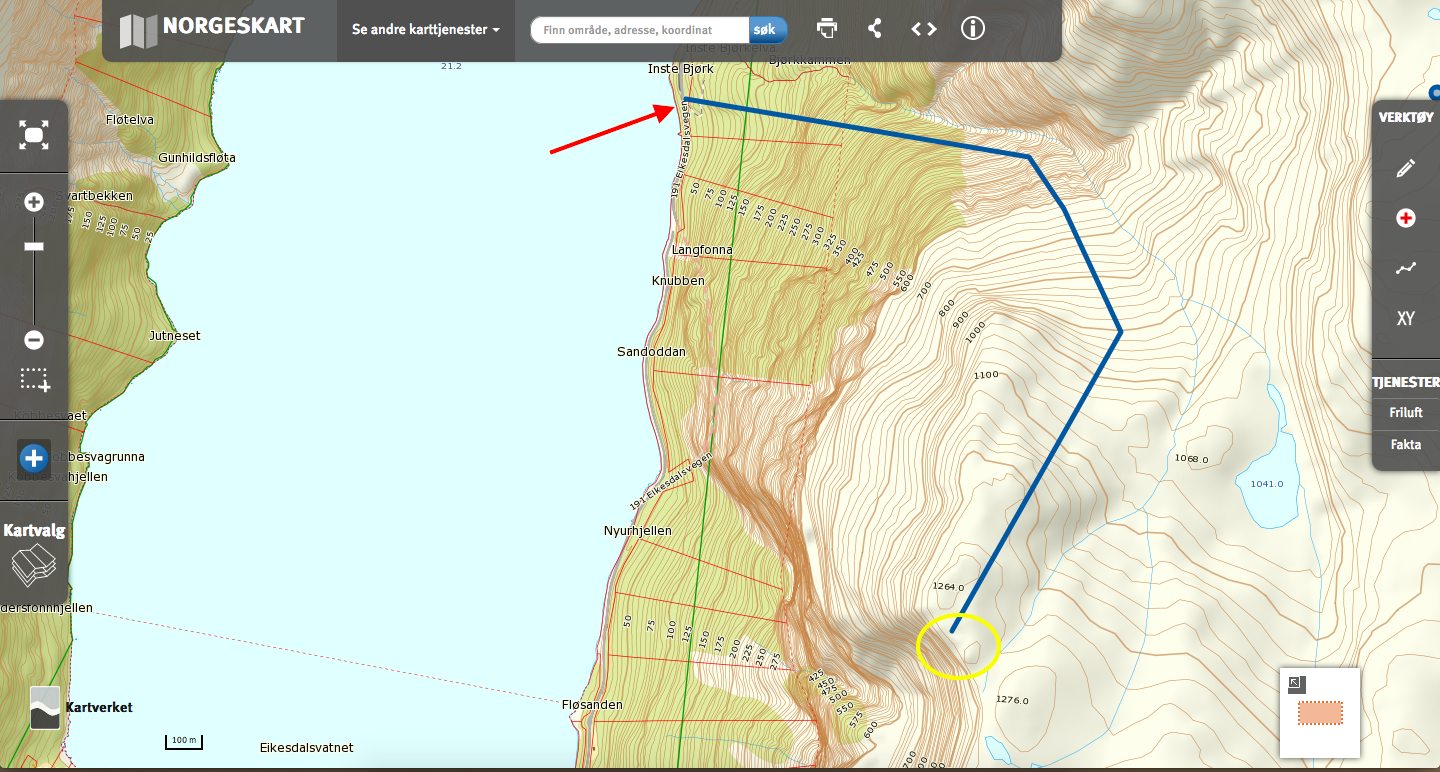
Task: Focus the 'Finn område, adresse, koordinat' search field
Action: coord(640,30)
